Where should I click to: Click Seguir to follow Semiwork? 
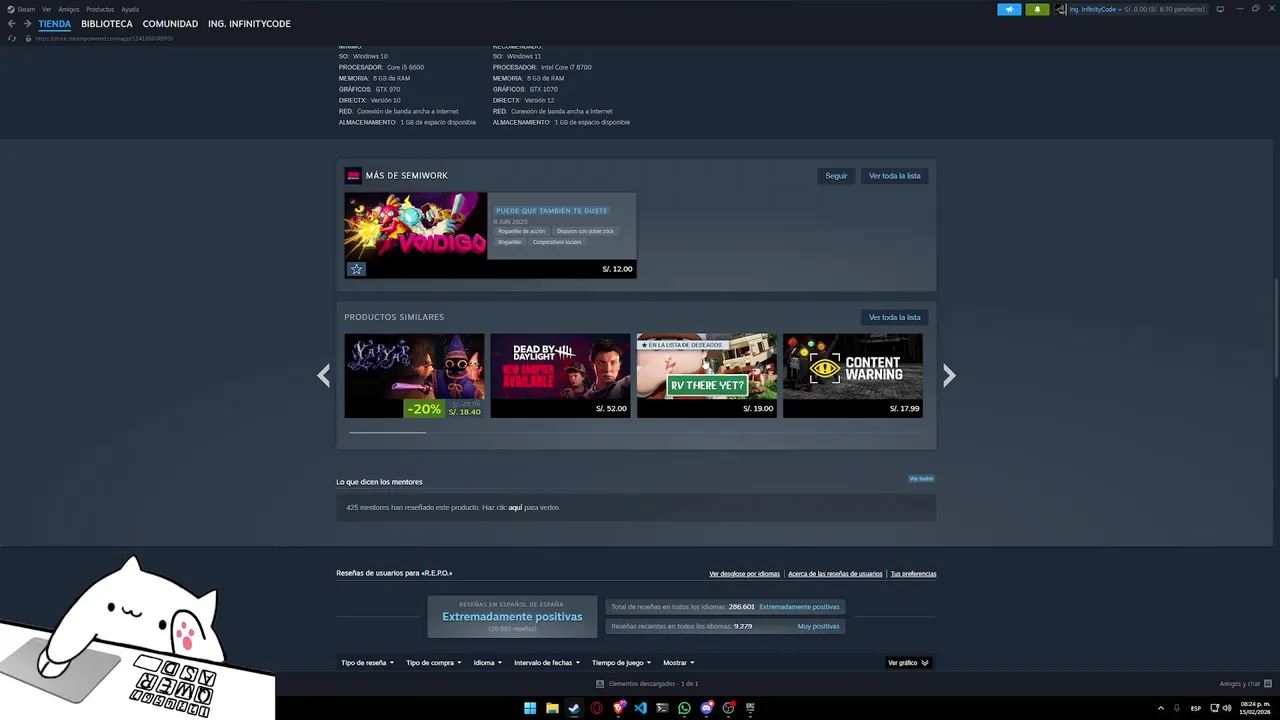(836, 176)
